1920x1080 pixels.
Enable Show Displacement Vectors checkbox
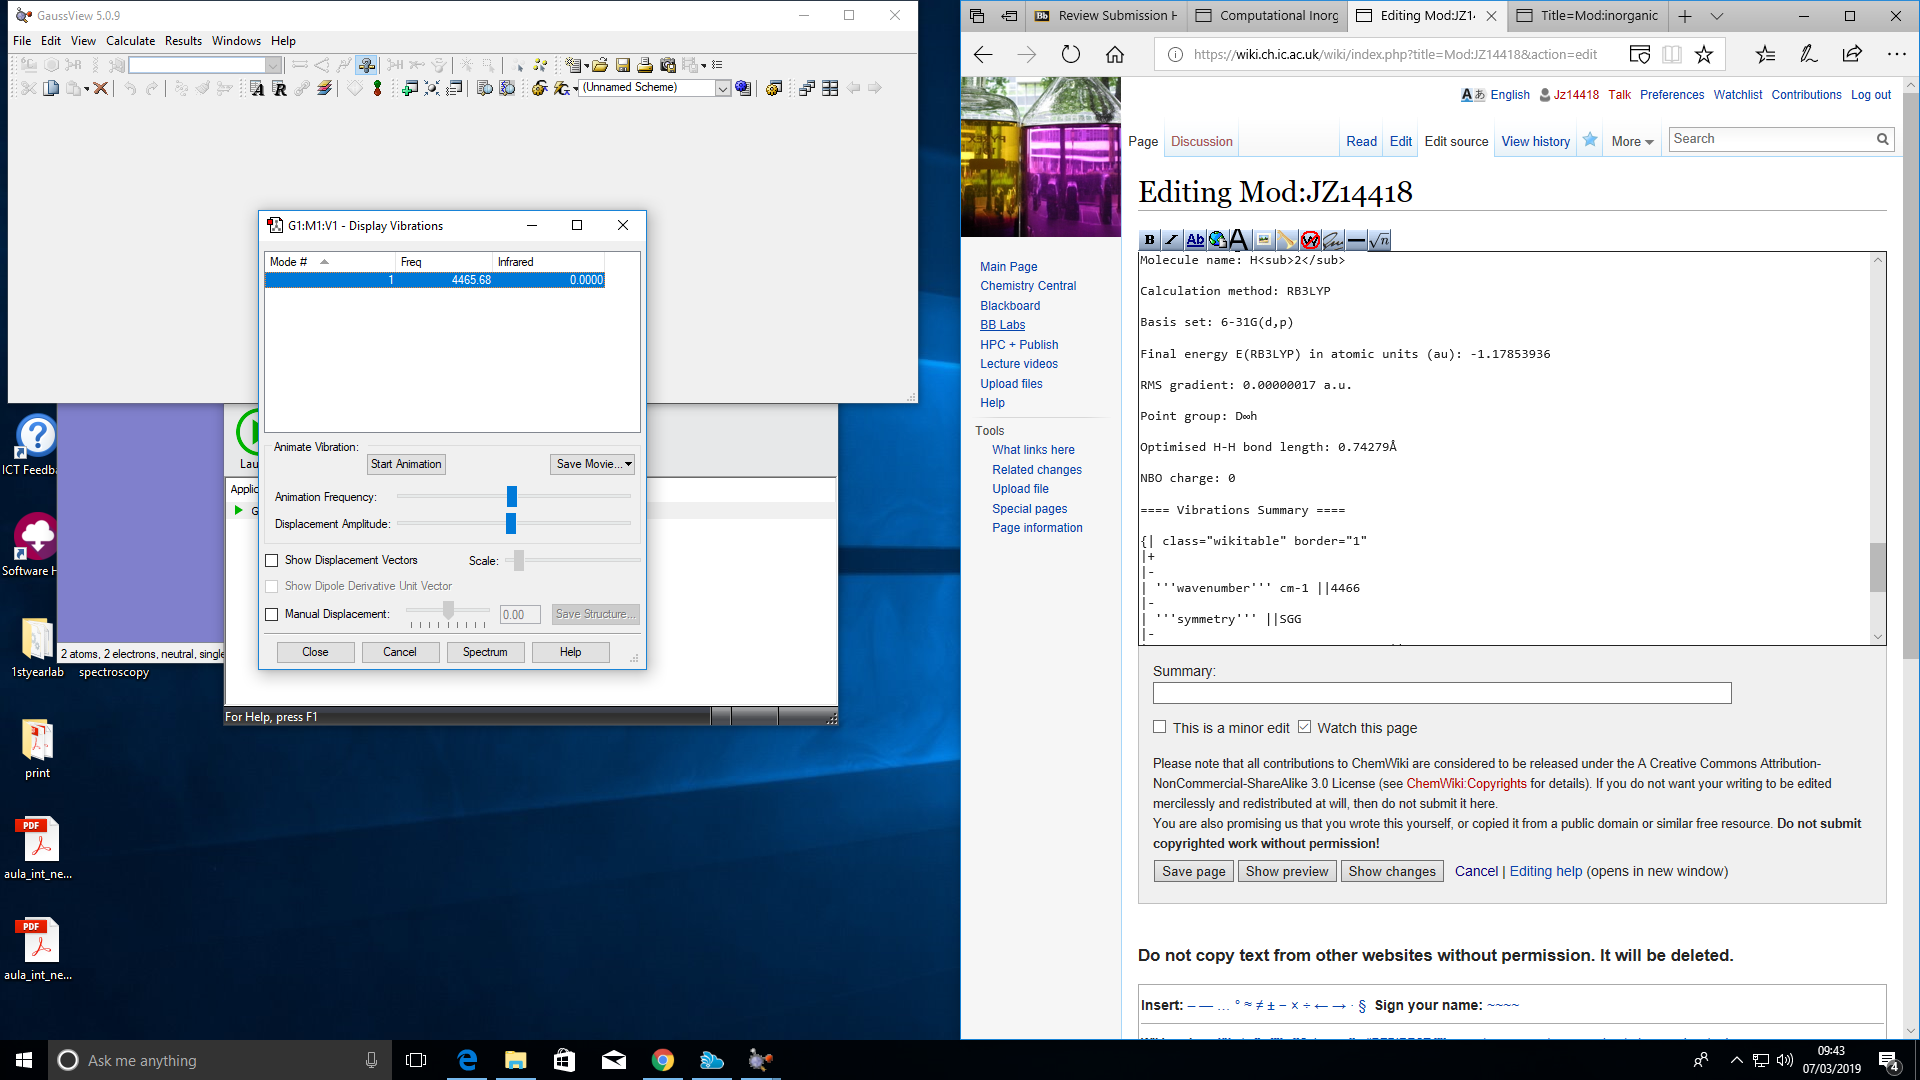272,560
